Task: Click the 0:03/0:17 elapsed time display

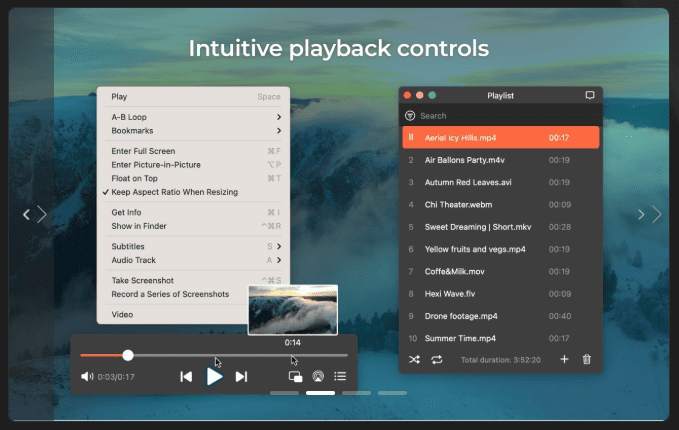Action: click(116, 377)
